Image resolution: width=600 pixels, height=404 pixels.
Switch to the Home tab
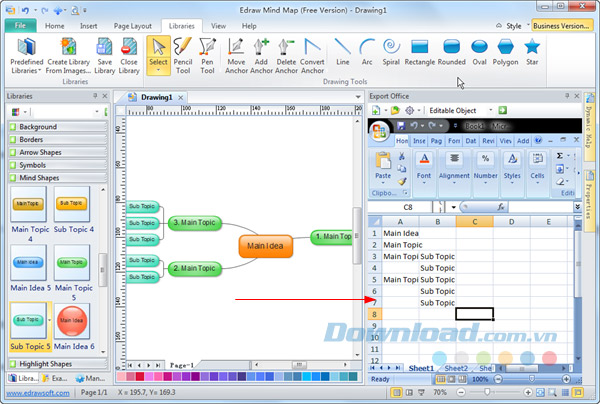point(54,26)
